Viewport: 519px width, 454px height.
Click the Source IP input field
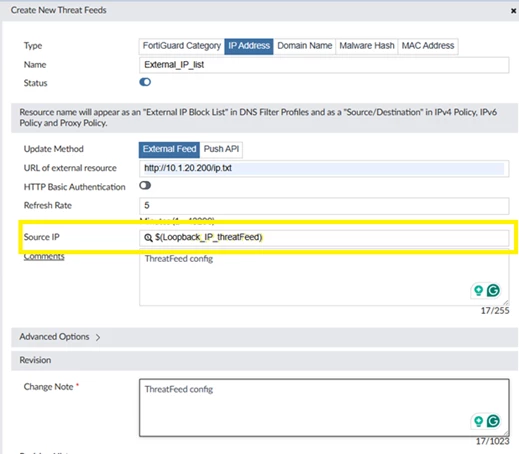[x=324, y=238]
